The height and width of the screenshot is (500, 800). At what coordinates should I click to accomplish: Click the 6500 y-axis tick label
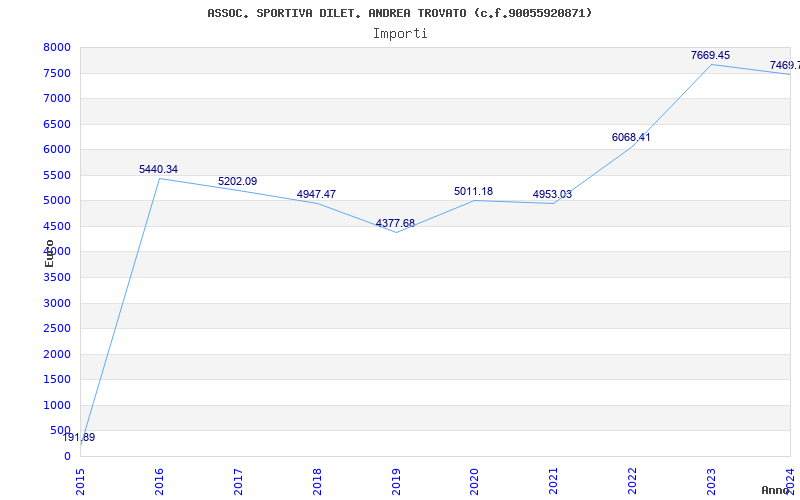pos(57,124)
